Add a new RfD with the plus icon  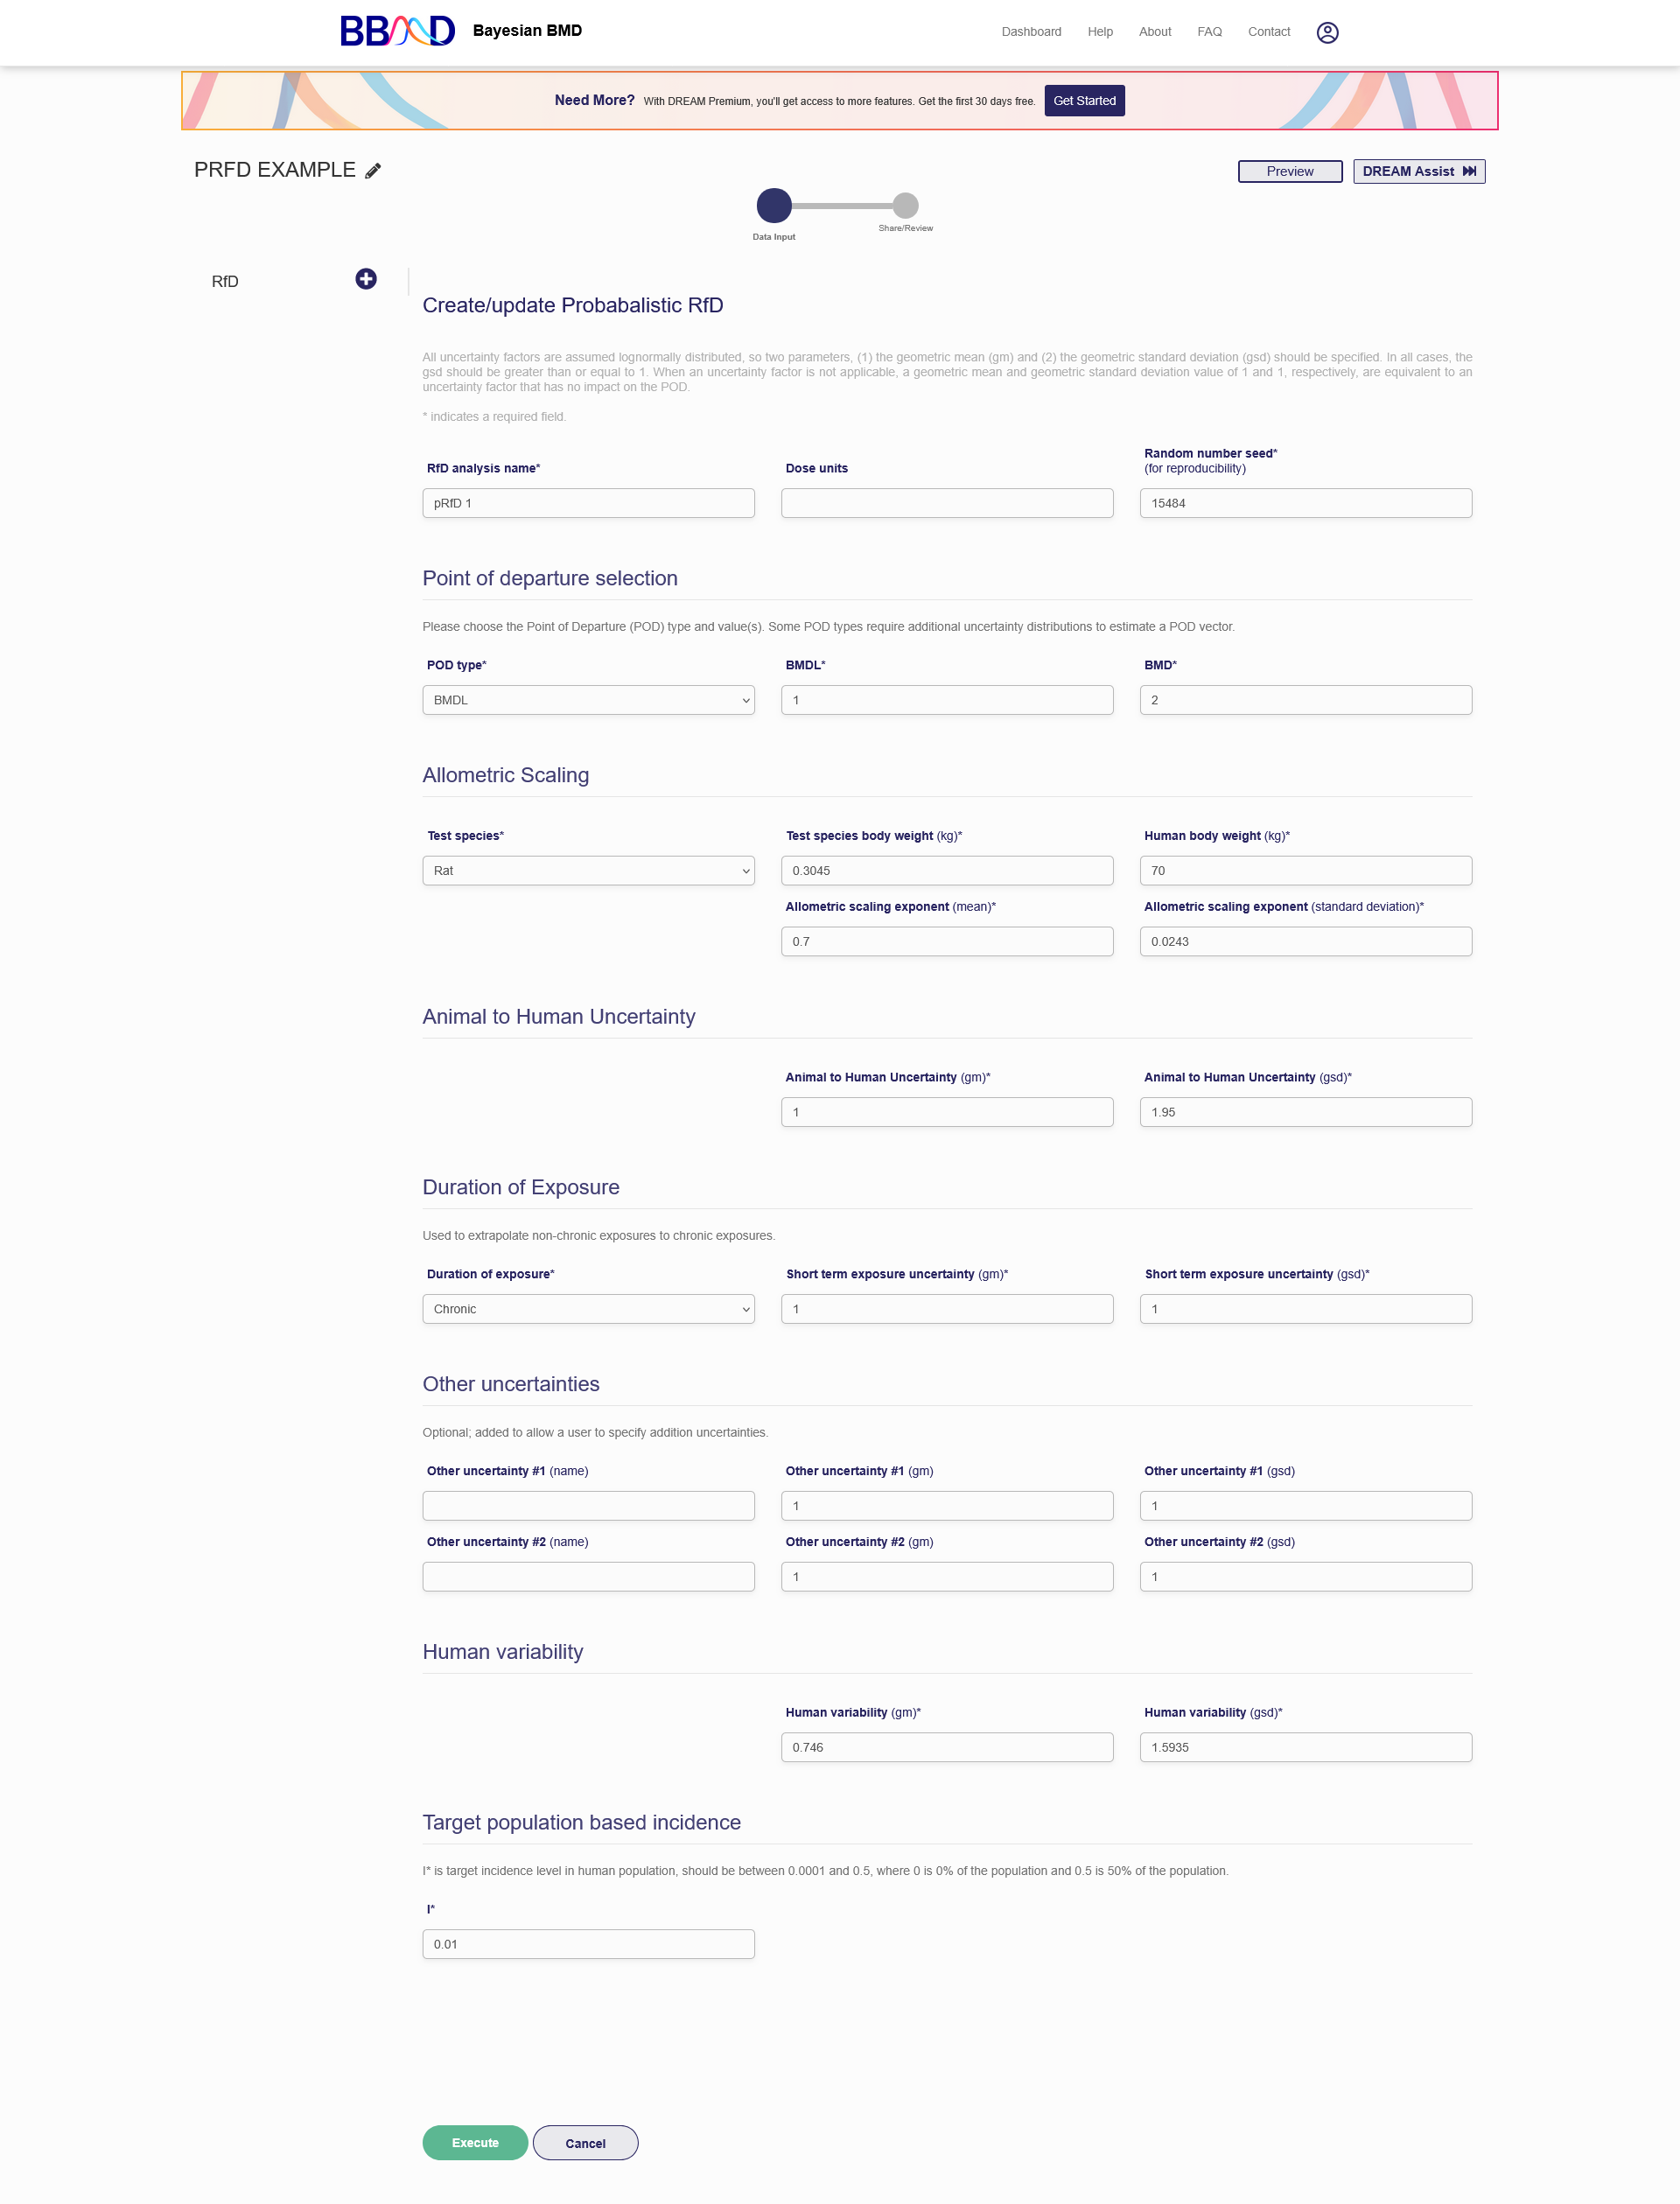coord(366,279)
